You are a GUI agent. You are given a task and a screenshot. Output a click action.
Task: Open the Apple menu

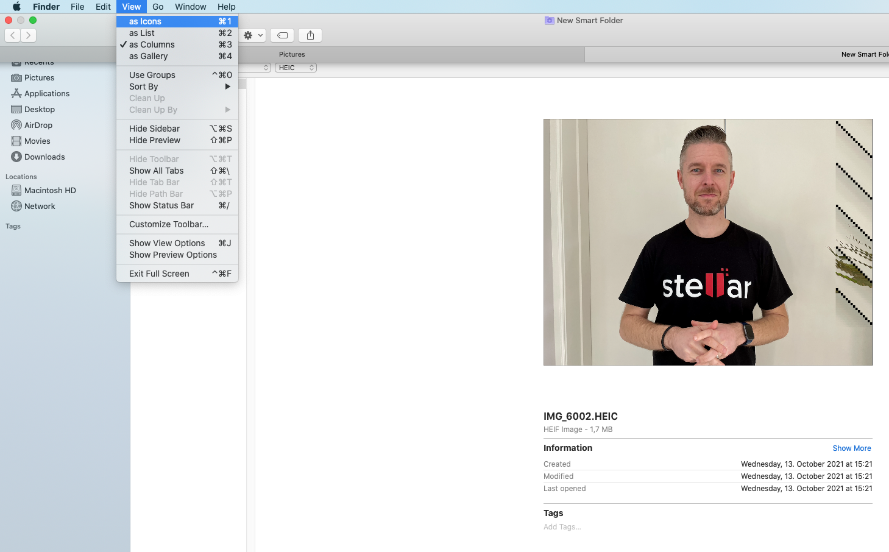(x=16, y=7)
